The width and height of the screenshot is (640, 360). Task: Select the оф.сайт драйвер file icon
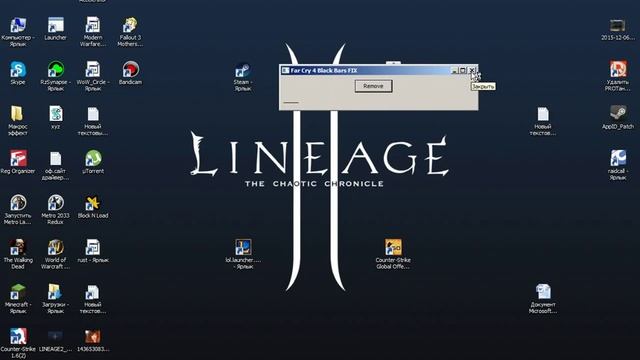56,159
